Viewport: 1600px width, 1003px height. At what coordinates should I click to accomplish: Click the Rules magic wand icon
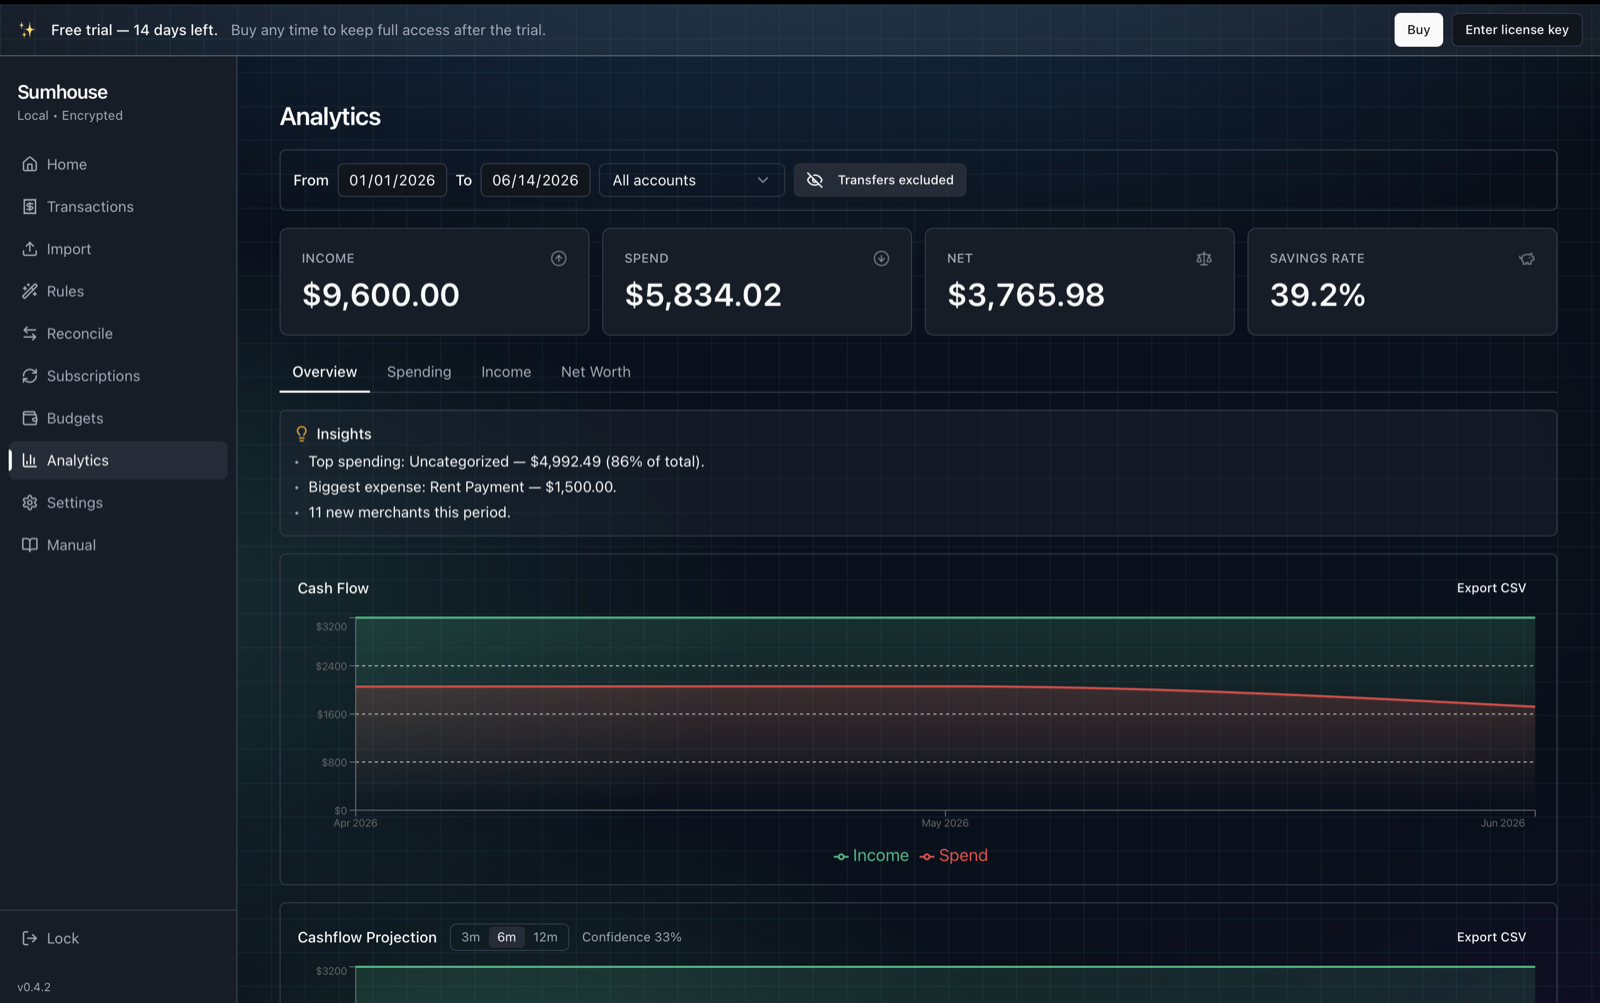click(30, 291)
